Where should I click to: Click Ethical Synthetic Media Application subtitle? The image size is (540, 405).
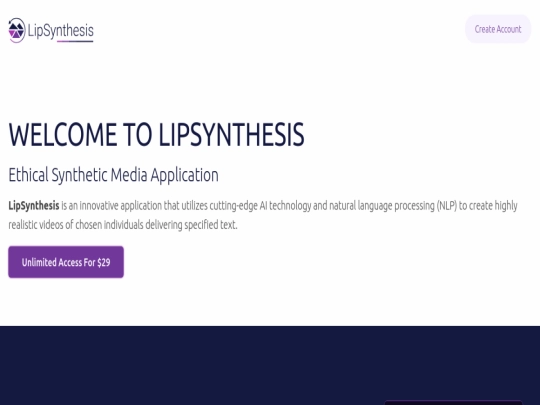pyautogui.click(x=113, y=175)
